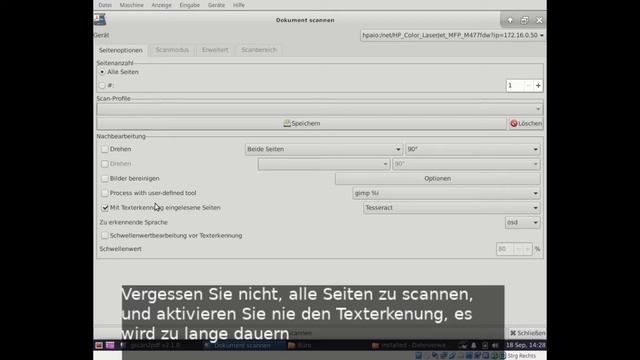Open the Anzeige menu
640x360 pixels.
tap(161, 5)
